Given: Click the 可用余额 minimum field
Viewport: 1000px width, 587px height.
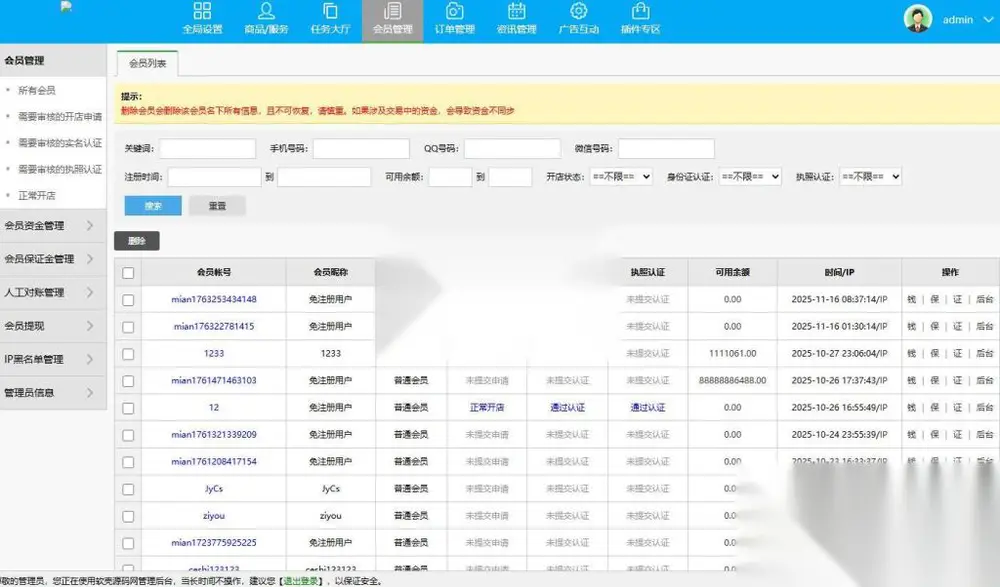Looking at the screenshot, I should tap(450, 177).
